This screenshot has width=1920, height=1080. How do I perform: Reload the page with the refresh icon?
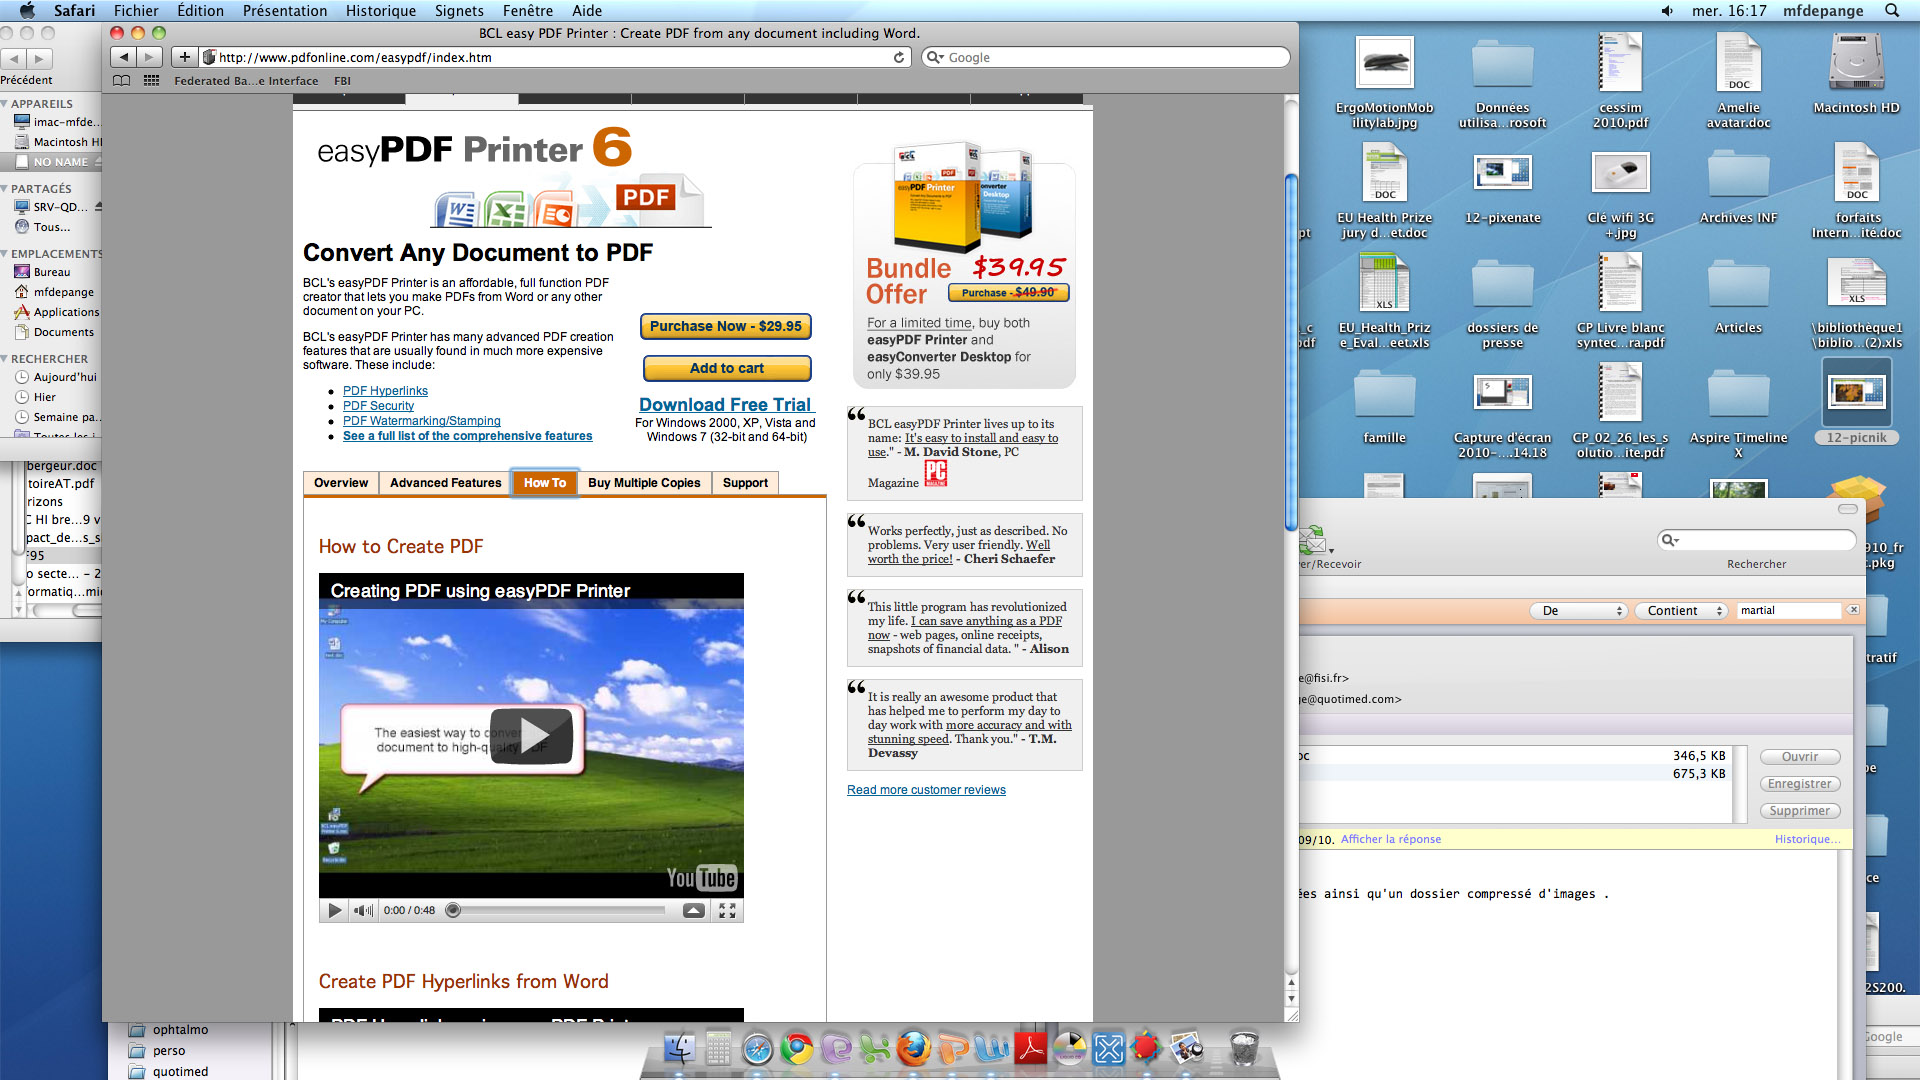click(899, 57)
